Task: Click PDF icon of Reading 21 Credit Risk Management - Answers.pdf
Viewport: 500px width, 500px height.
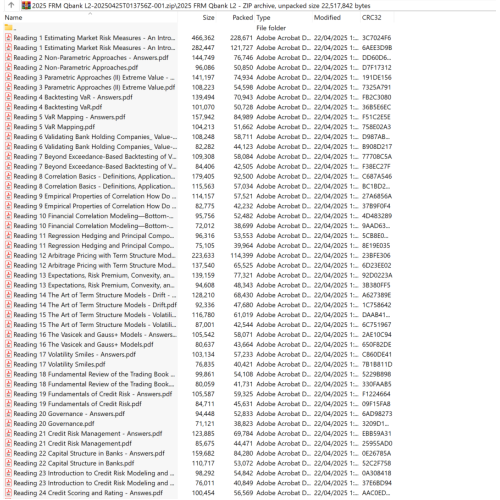Action: 8,433
